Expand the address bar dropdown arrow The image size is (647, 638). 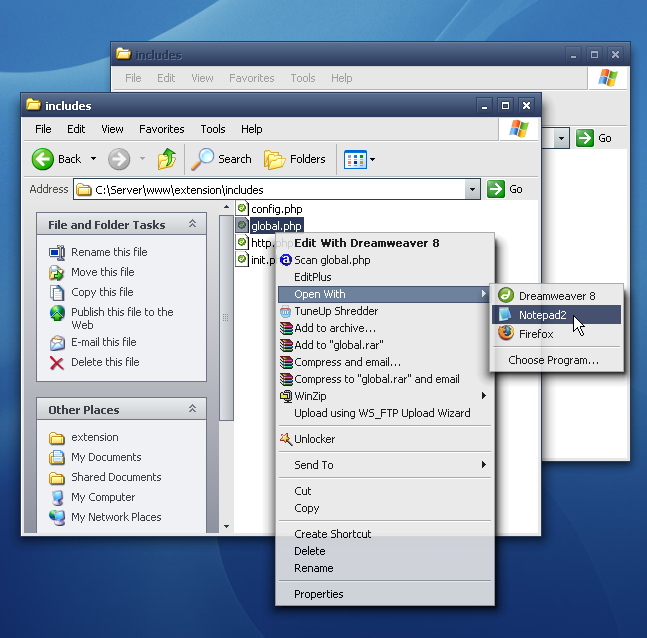click(472, 189)
